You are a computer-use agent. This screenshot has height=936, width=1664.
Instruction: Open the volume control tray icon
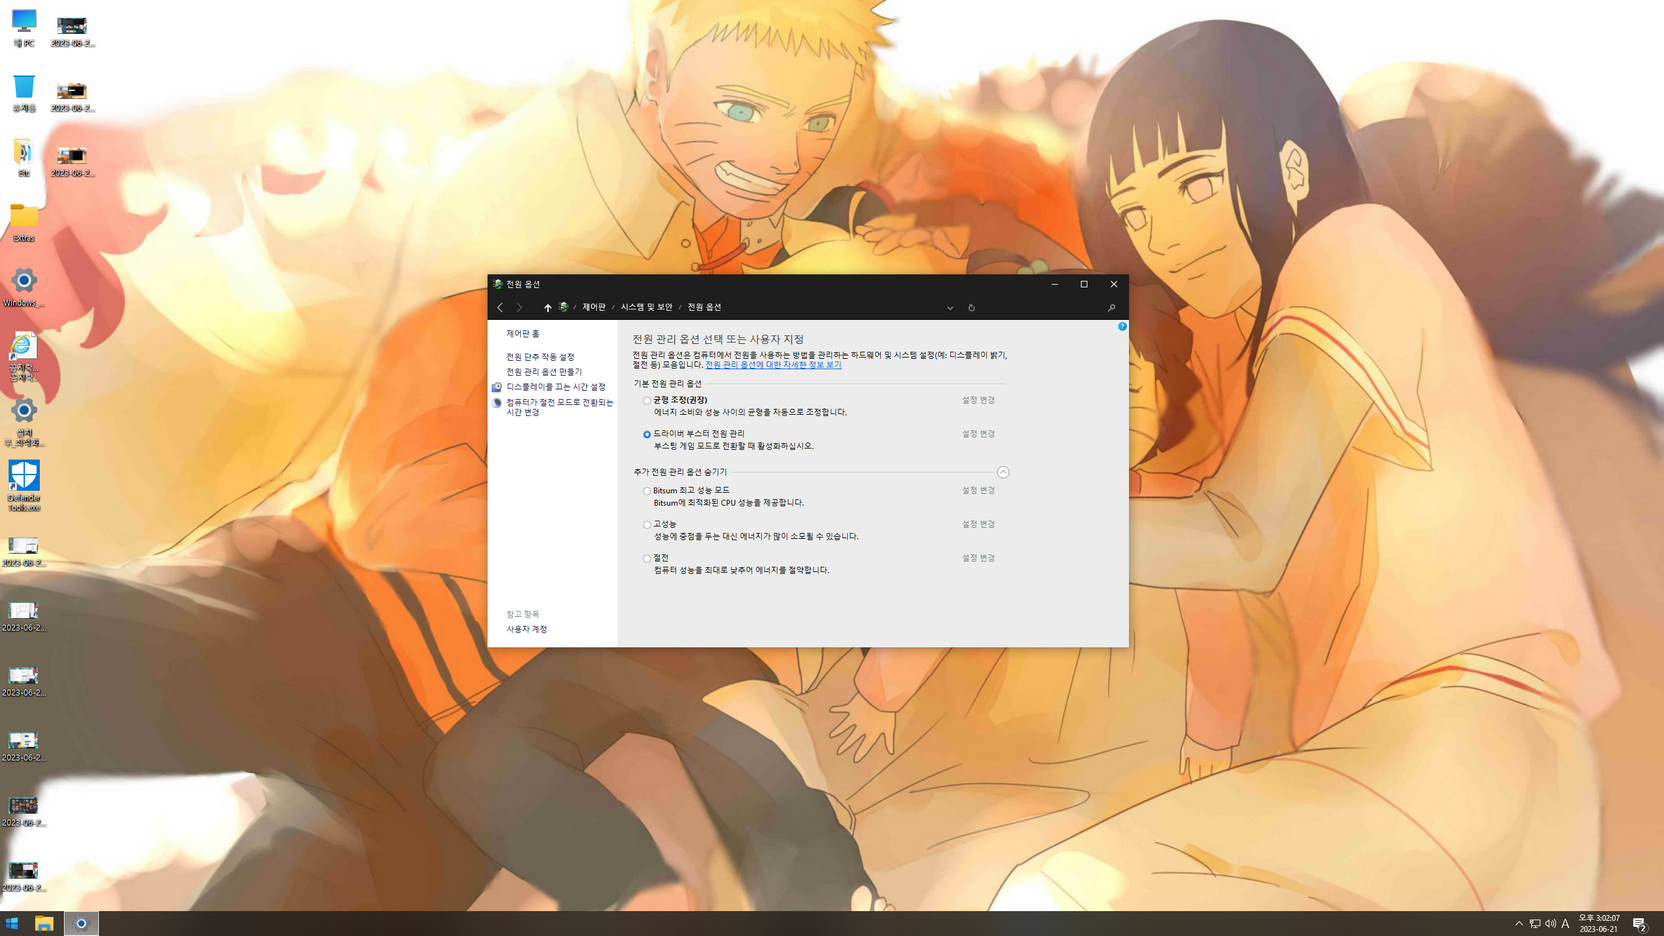1550,924
